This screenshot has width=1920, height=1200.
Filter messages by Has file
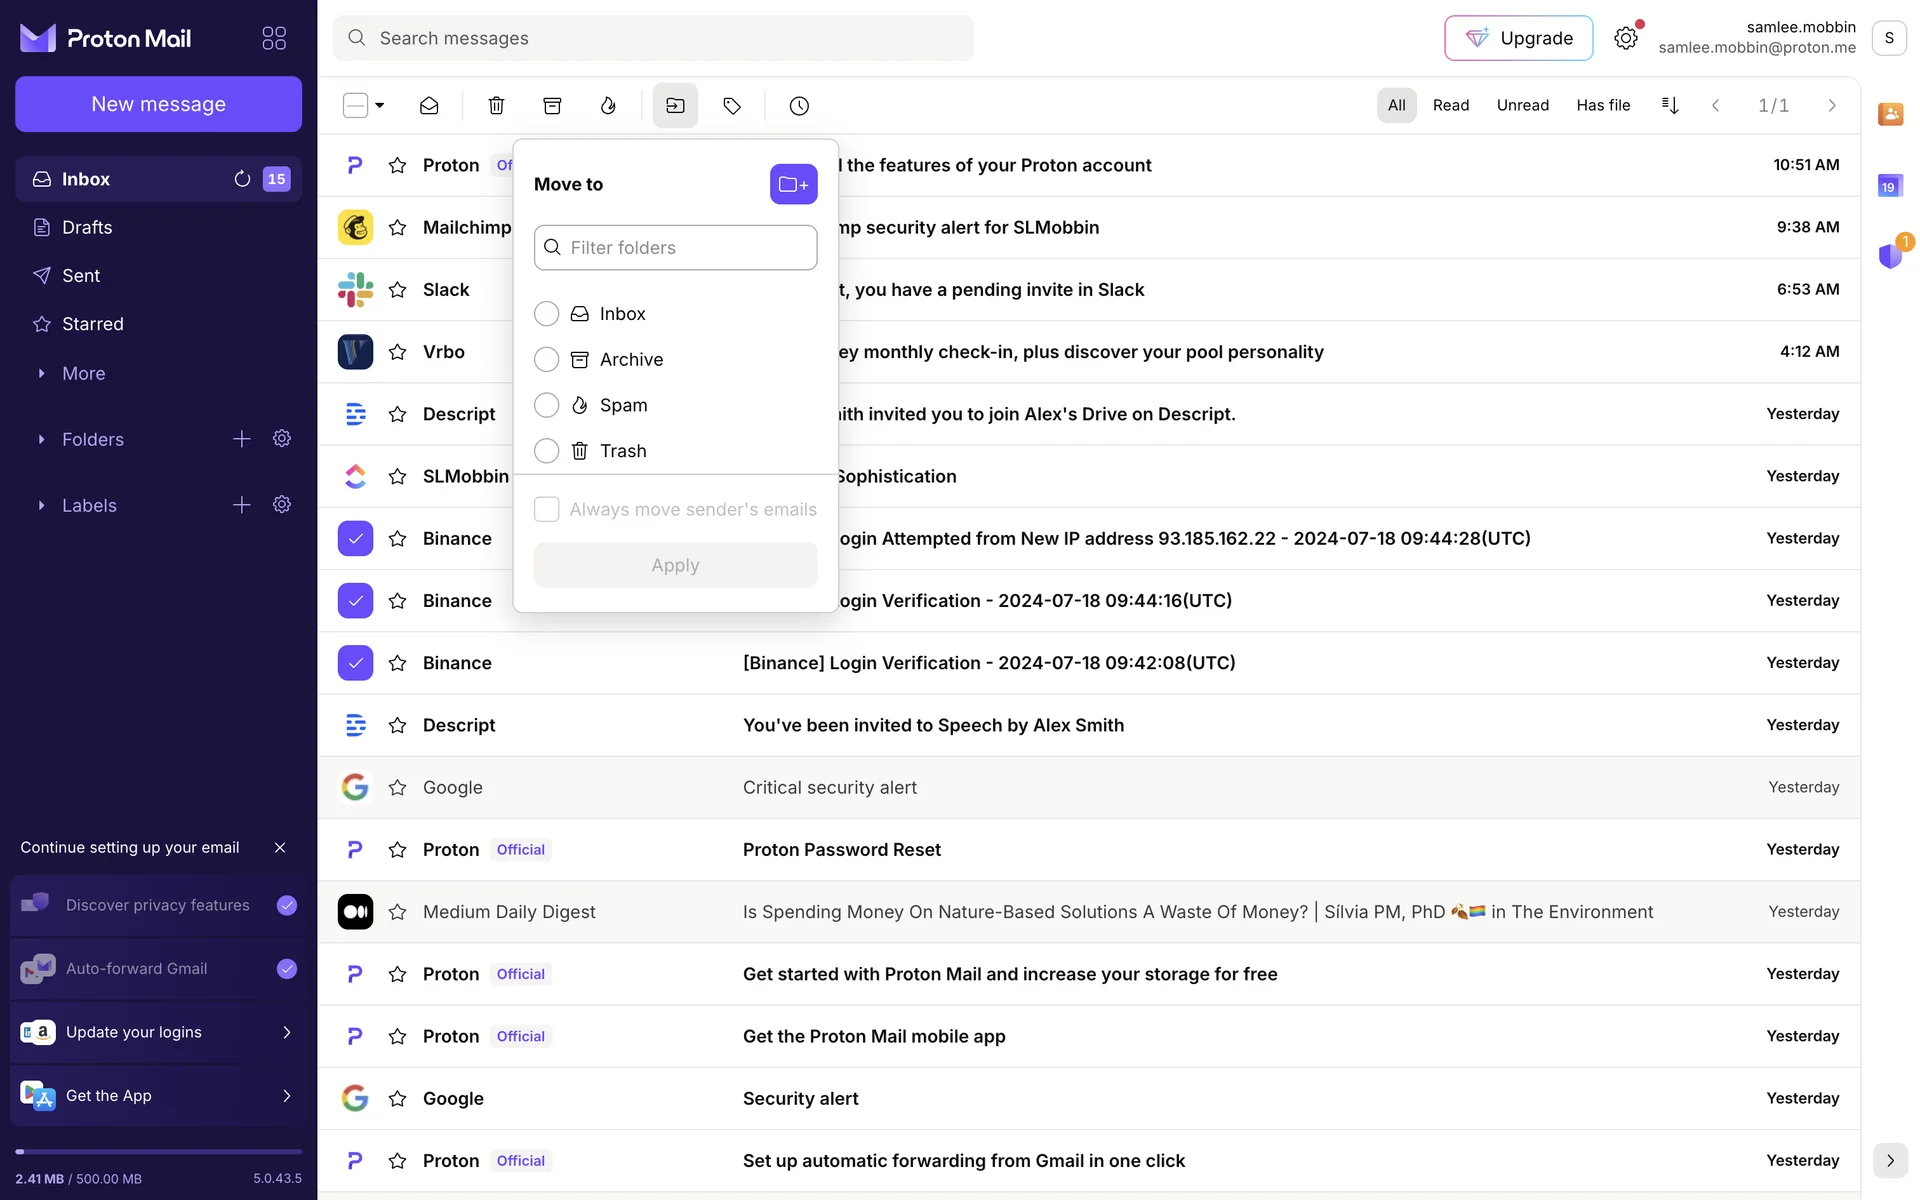click(1603, 105)
